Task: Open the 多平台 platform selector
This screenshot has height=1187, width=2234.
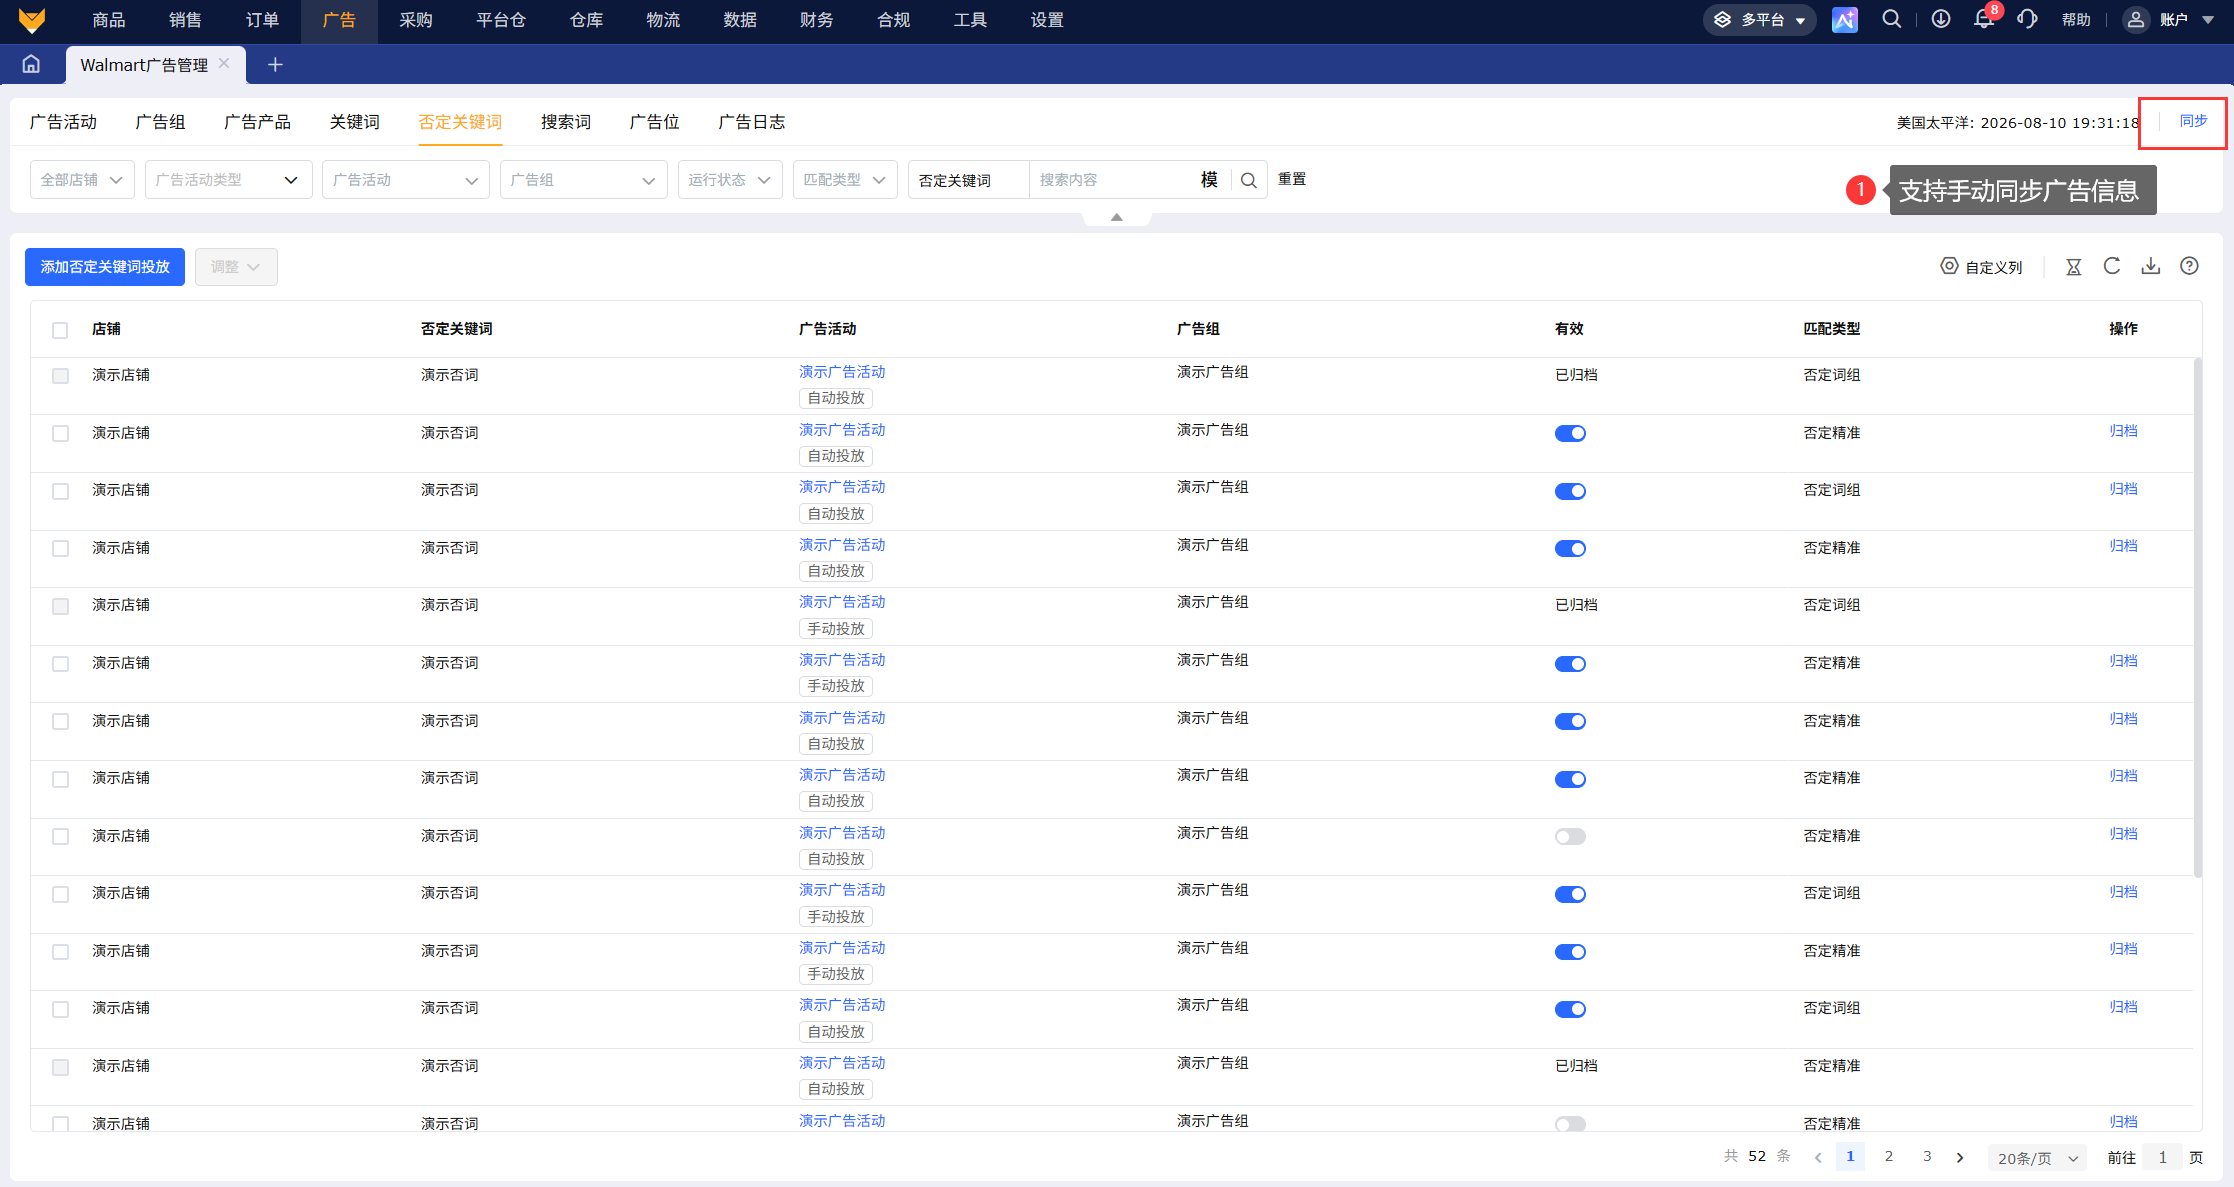Action: [1759, 20]
